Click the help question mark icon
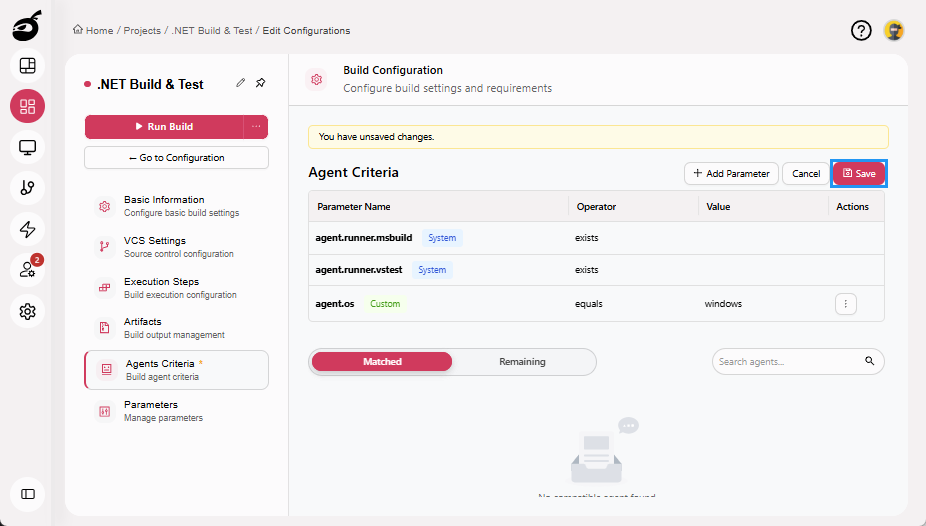This screenshot has width=926, height=526. tap(861, 30)
